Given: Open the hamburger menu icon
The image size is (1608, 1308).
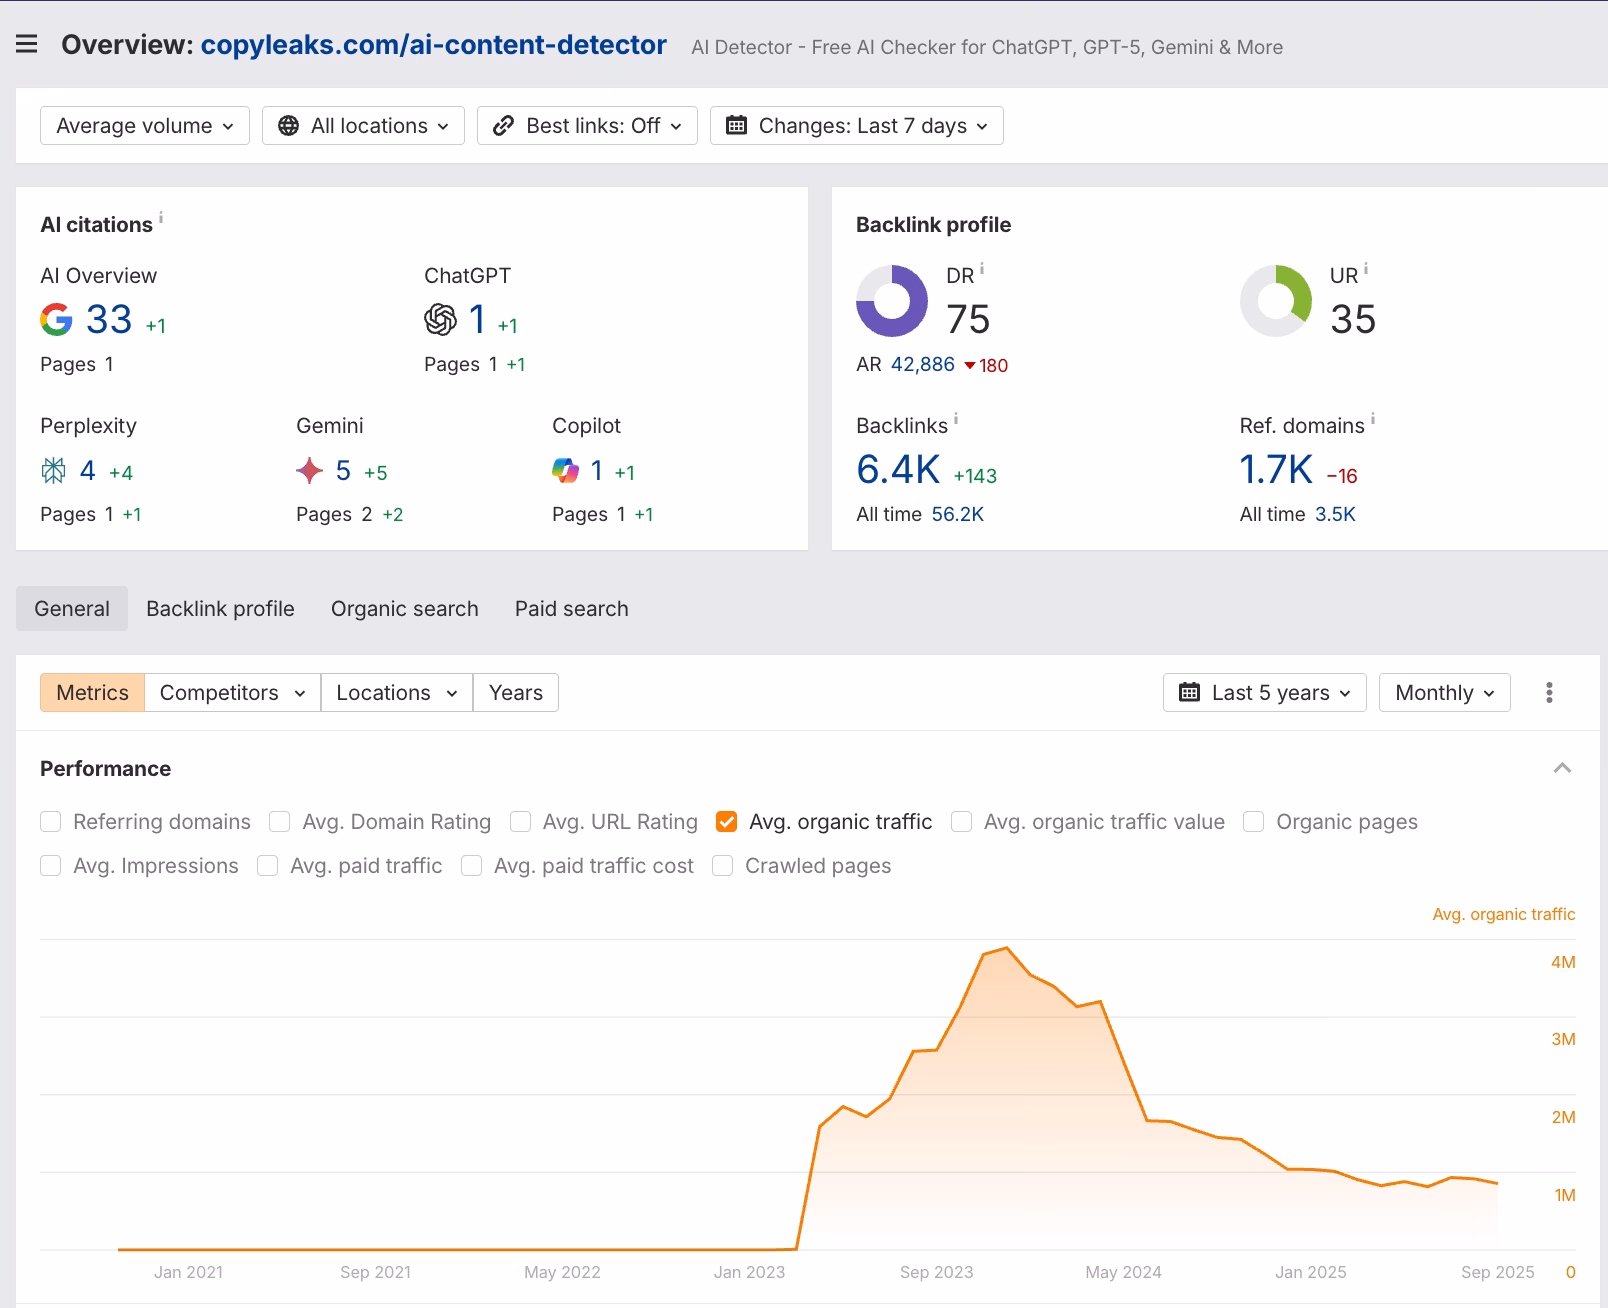Looking at the screenshot, I should pos(27,45).
